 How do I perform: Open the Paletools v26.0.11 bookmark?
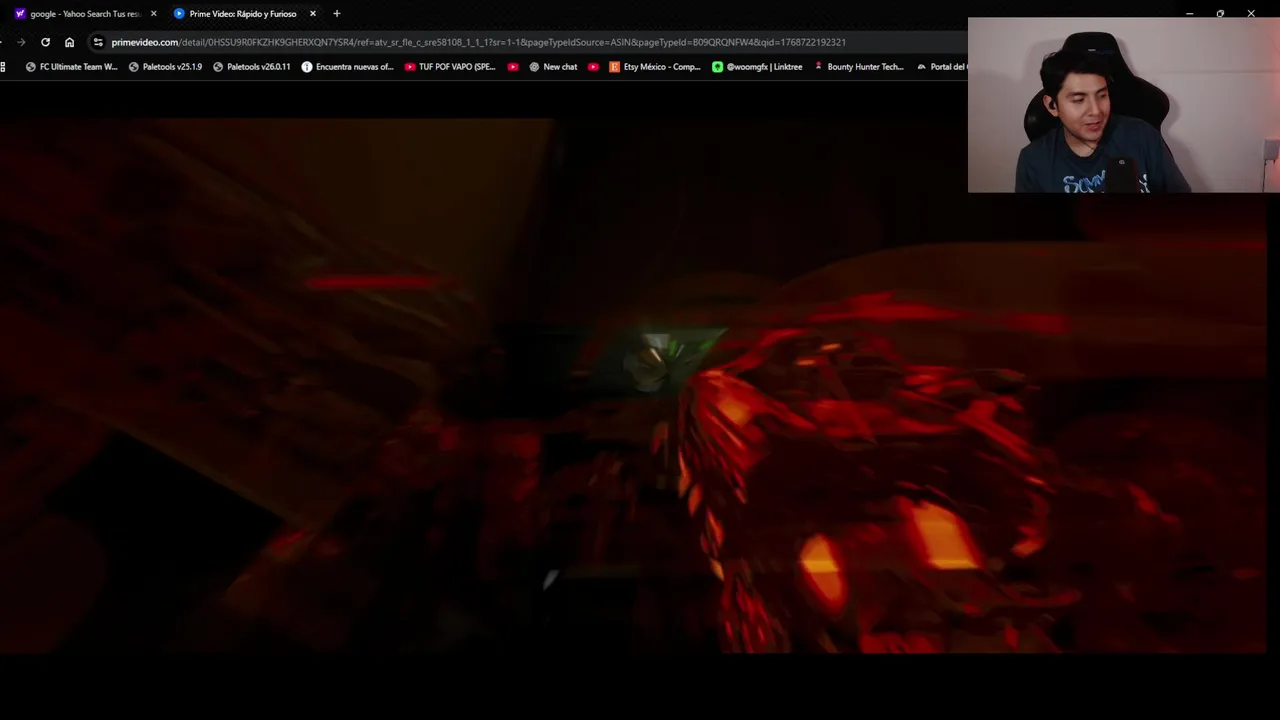coord(252,67)
